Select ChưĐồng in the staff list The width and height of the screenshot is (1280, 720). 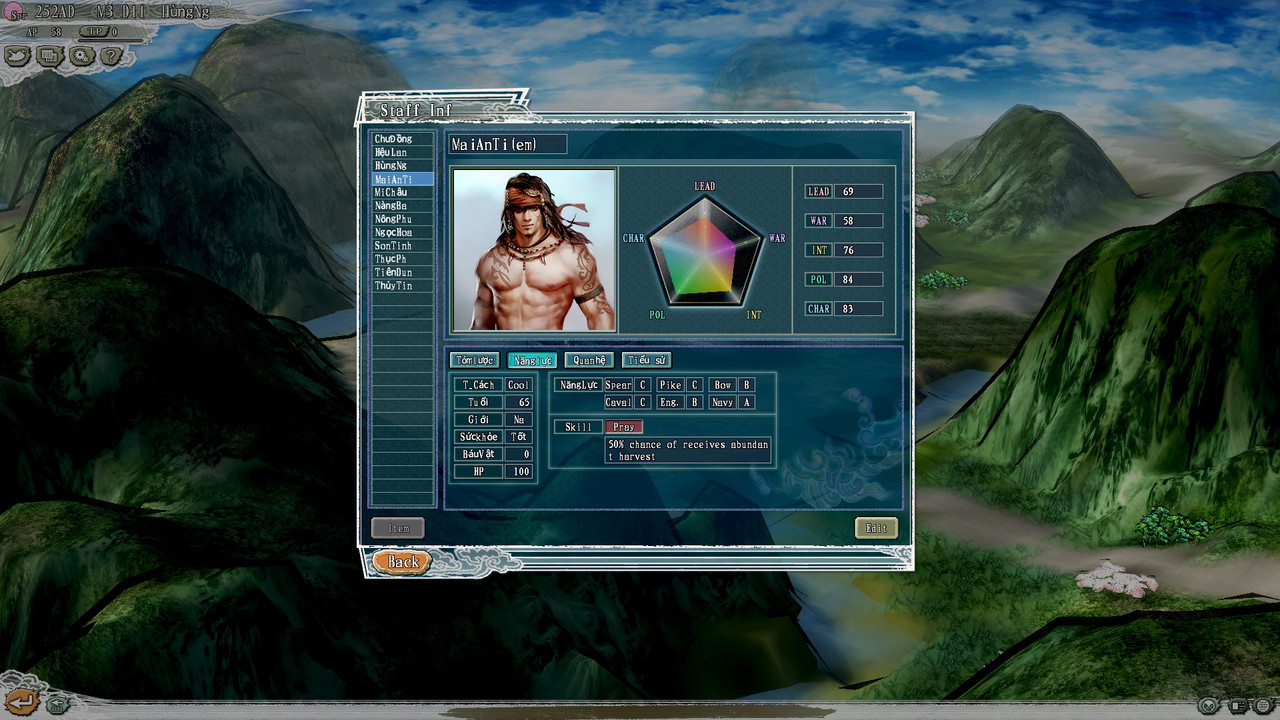coord(402,139)
